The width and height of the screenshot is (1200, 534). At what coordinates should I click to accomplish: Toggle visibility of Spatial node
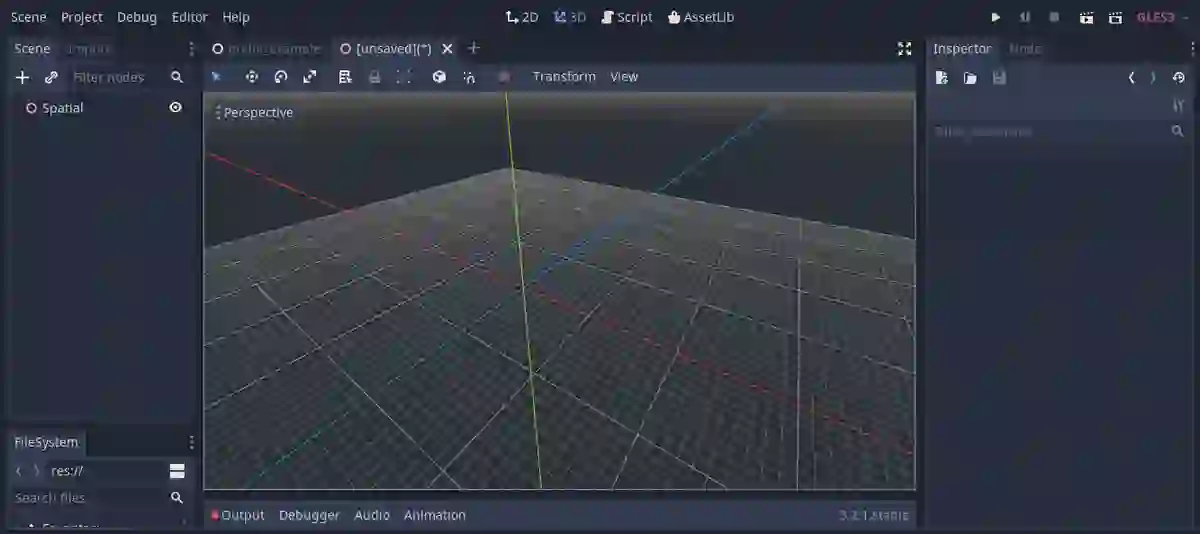176,107
